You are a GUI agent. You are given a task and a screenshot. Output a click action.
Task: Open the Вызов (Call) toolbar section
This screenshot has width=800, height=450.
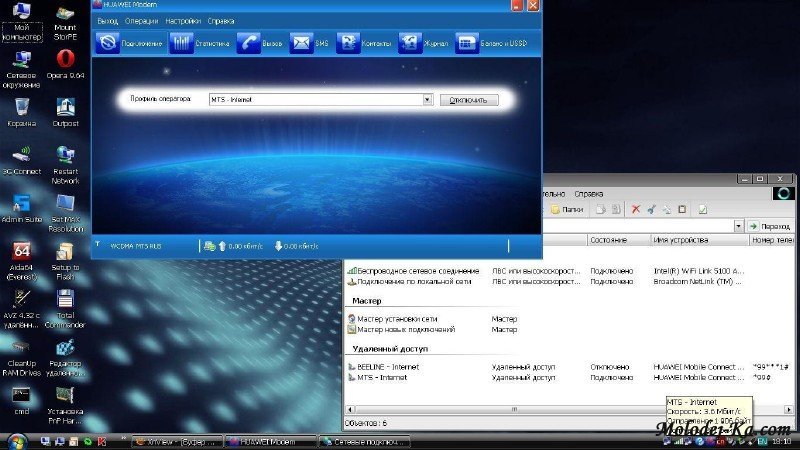click(260, 44)
